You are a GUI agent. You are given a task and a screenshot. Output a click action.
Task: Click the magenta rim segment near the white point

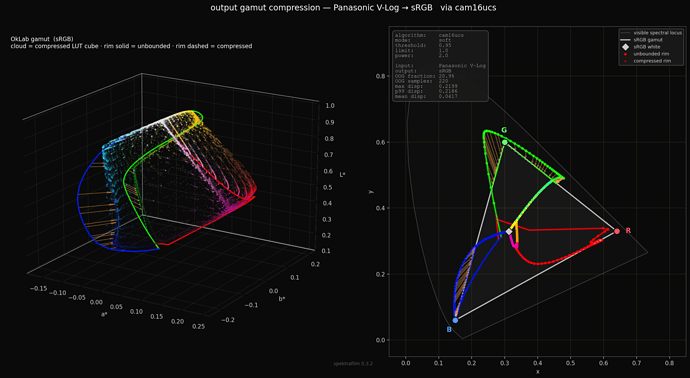(x=512, y=241)
